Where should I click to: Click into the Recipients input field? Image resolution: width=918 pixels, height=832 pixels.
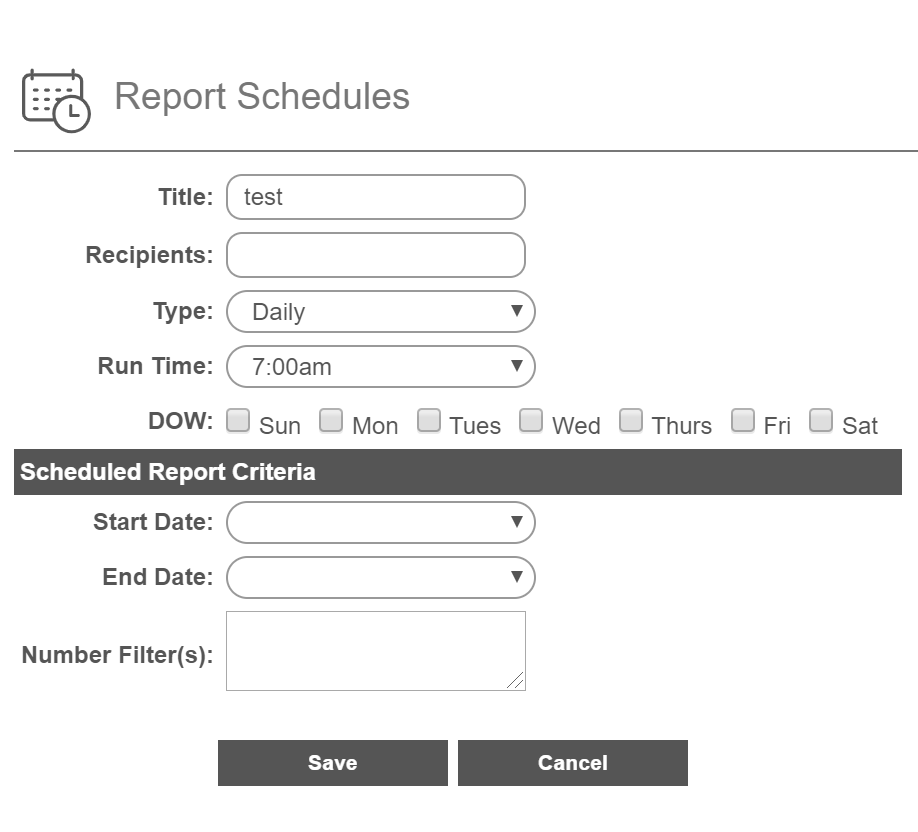tap(376, 255)
